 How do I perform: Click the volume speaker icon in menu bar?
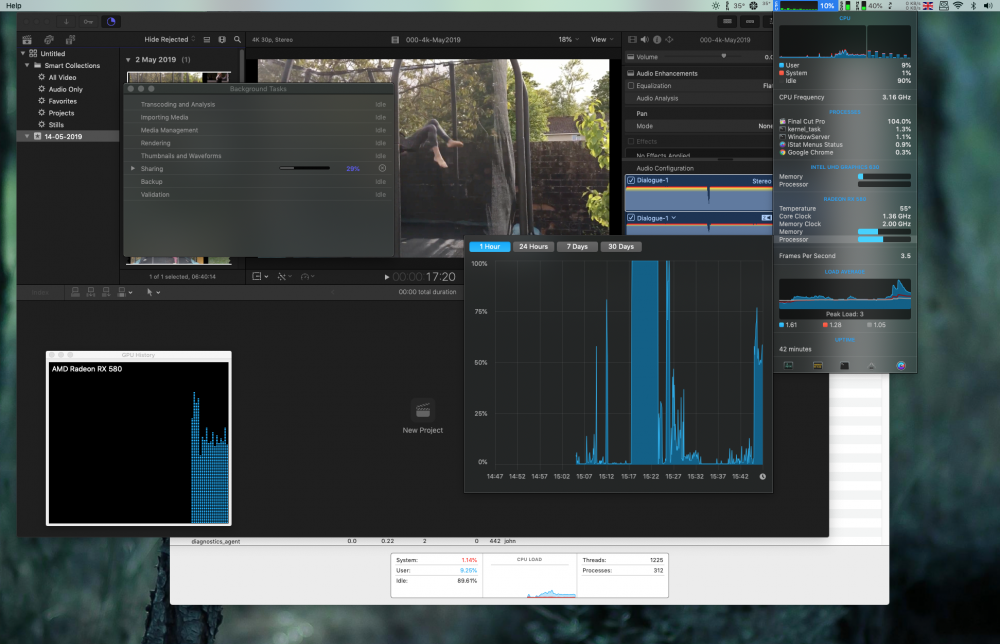click(x=988, y=5)
